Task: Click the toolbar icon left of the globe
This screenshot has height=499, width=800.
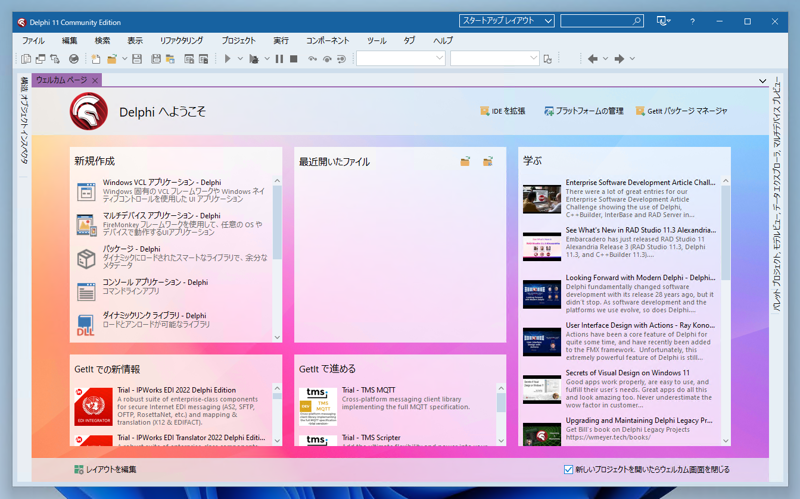Action: click(x=55, y=59)
